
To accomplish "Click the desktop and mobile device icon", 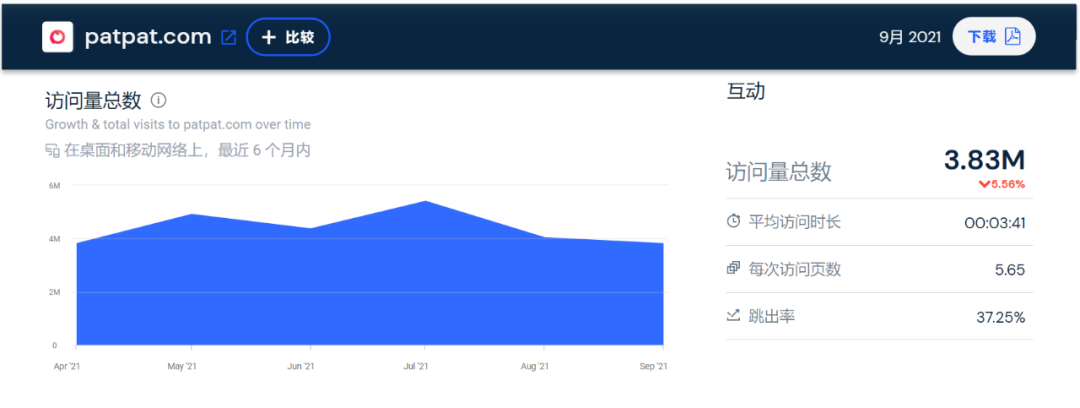I will click(x=52, y=151).
